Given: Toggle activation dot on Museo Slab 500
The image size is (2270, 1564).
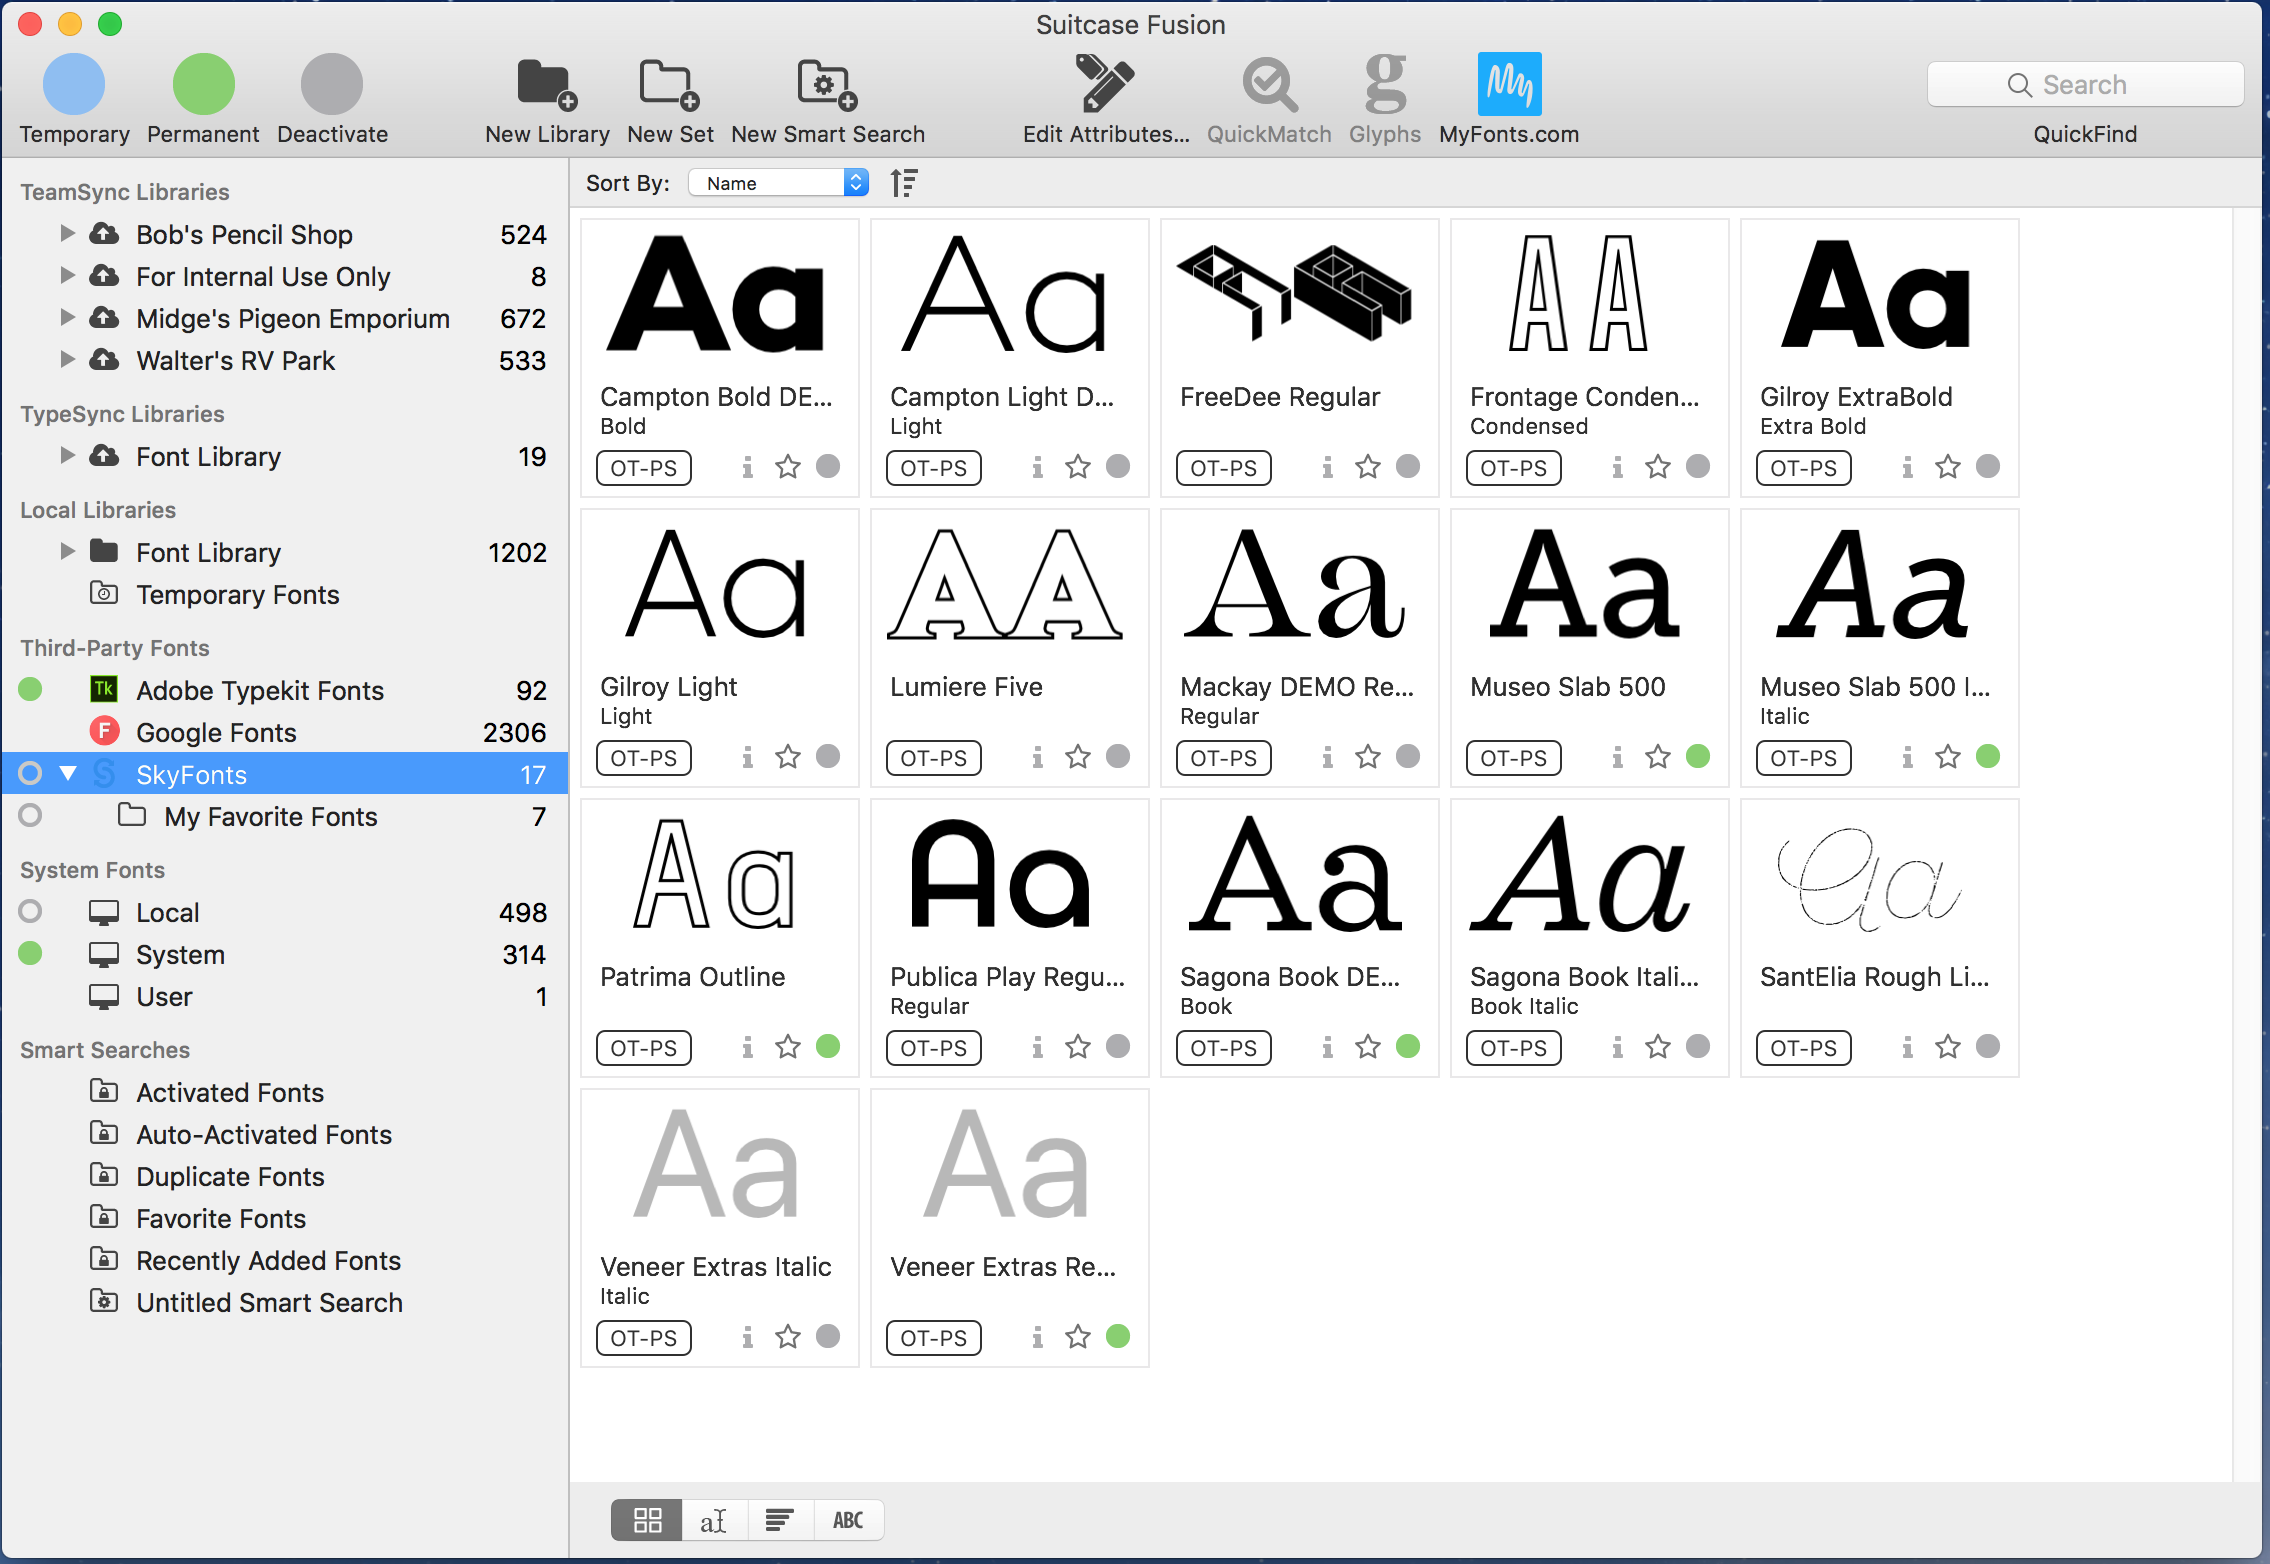Looking at the screenshot, I should (x=1697, y=756).
